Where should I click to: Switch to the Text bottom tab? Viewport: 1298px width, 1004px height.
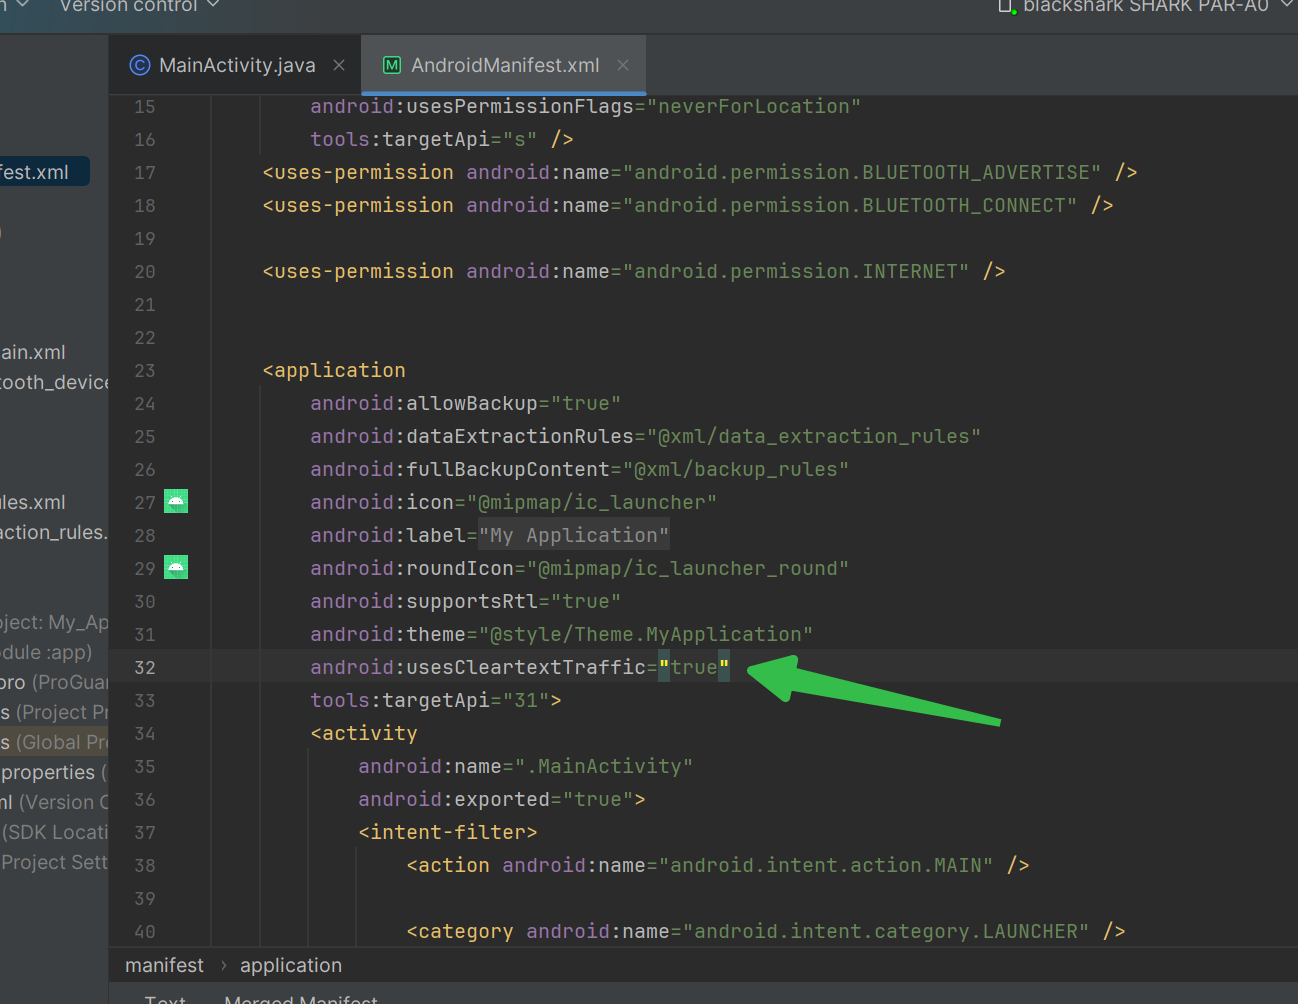pos(165,999)
